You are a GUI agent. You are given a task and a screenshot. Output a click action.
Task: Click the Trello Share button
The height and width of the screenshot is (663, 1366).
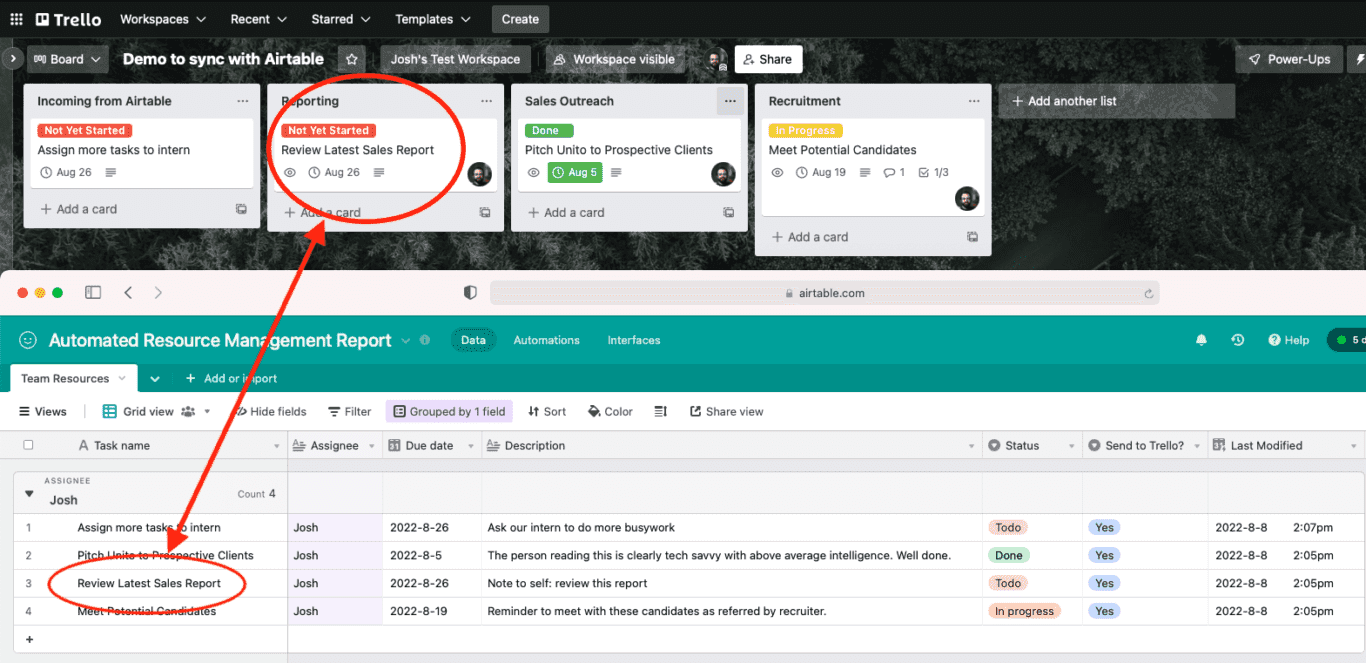tap(768, 59)
